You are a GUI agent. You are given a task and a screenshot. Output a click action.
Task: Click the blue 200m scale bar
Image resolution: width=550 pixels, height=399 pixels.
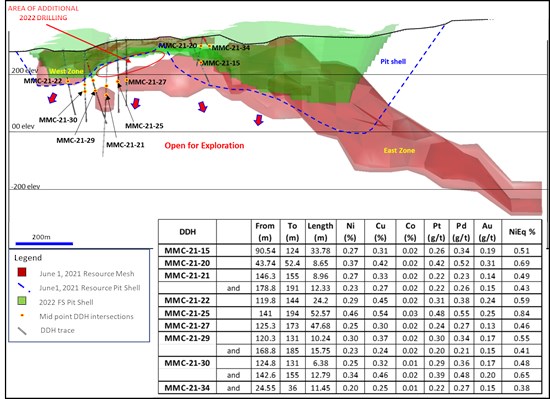pos(44,243)
